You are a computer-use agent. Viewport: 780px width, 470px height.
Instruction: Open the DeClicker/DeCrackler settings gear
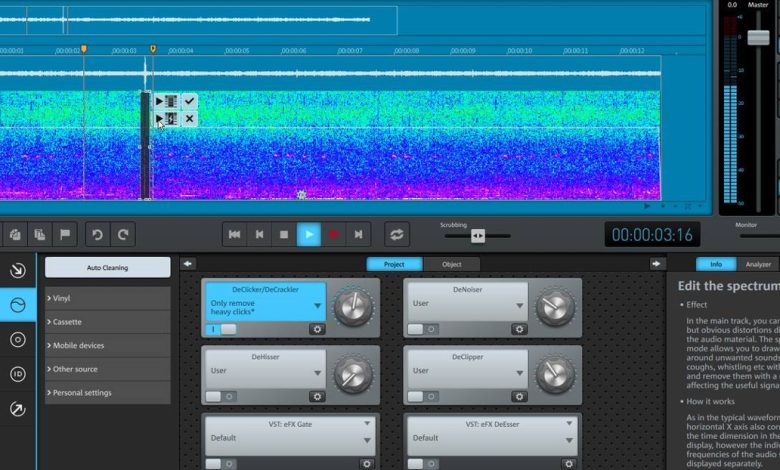click(x=317, y=329)
